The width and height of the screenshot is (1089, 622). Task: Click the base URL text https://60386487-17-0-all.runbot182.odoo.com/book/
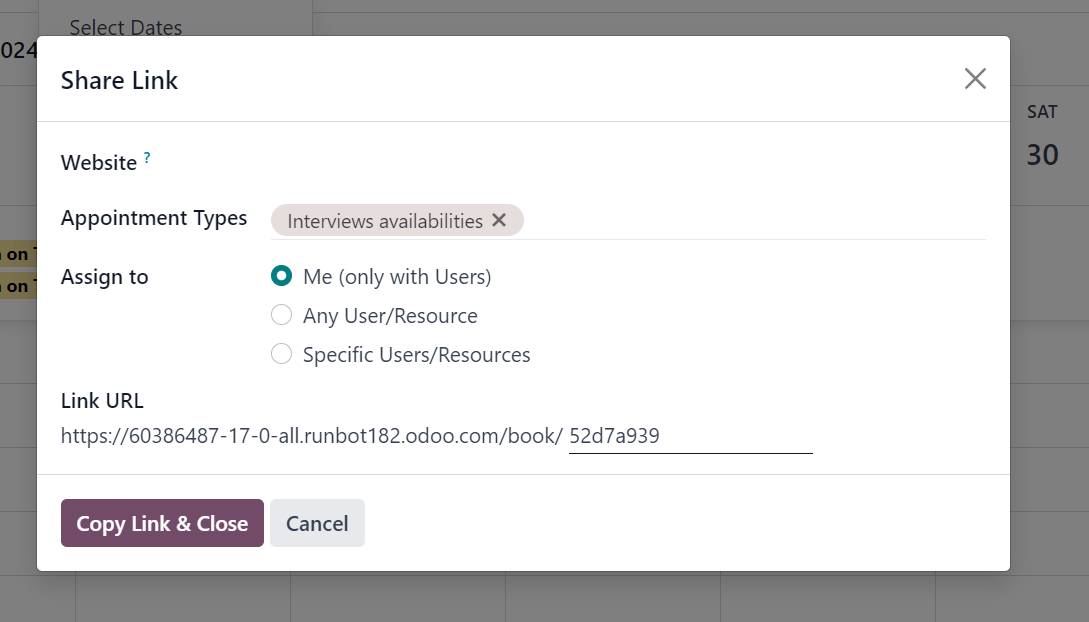(311, 436)
